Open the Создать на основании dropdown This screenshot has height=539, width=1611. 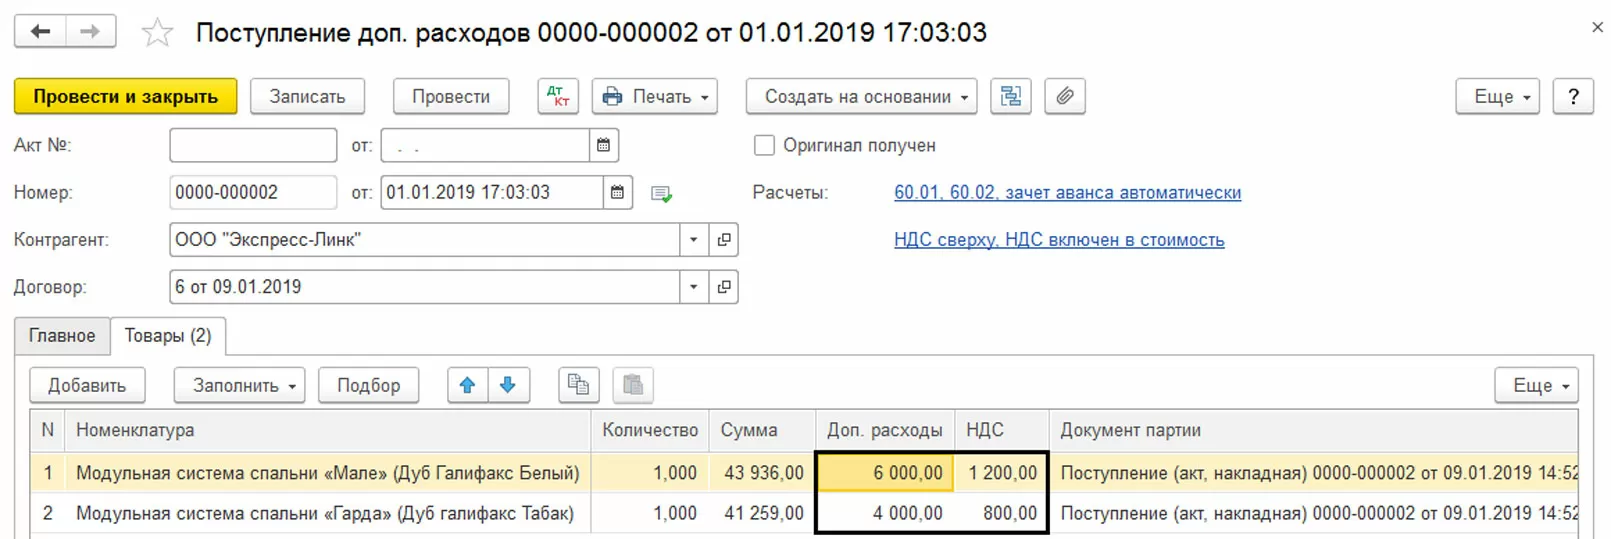861,97
